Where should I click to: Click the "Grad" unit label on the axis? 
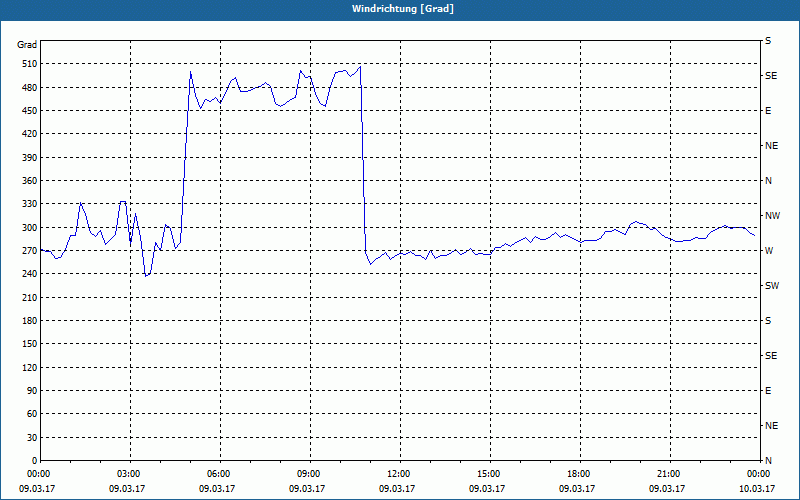click(x=27, y=45)
